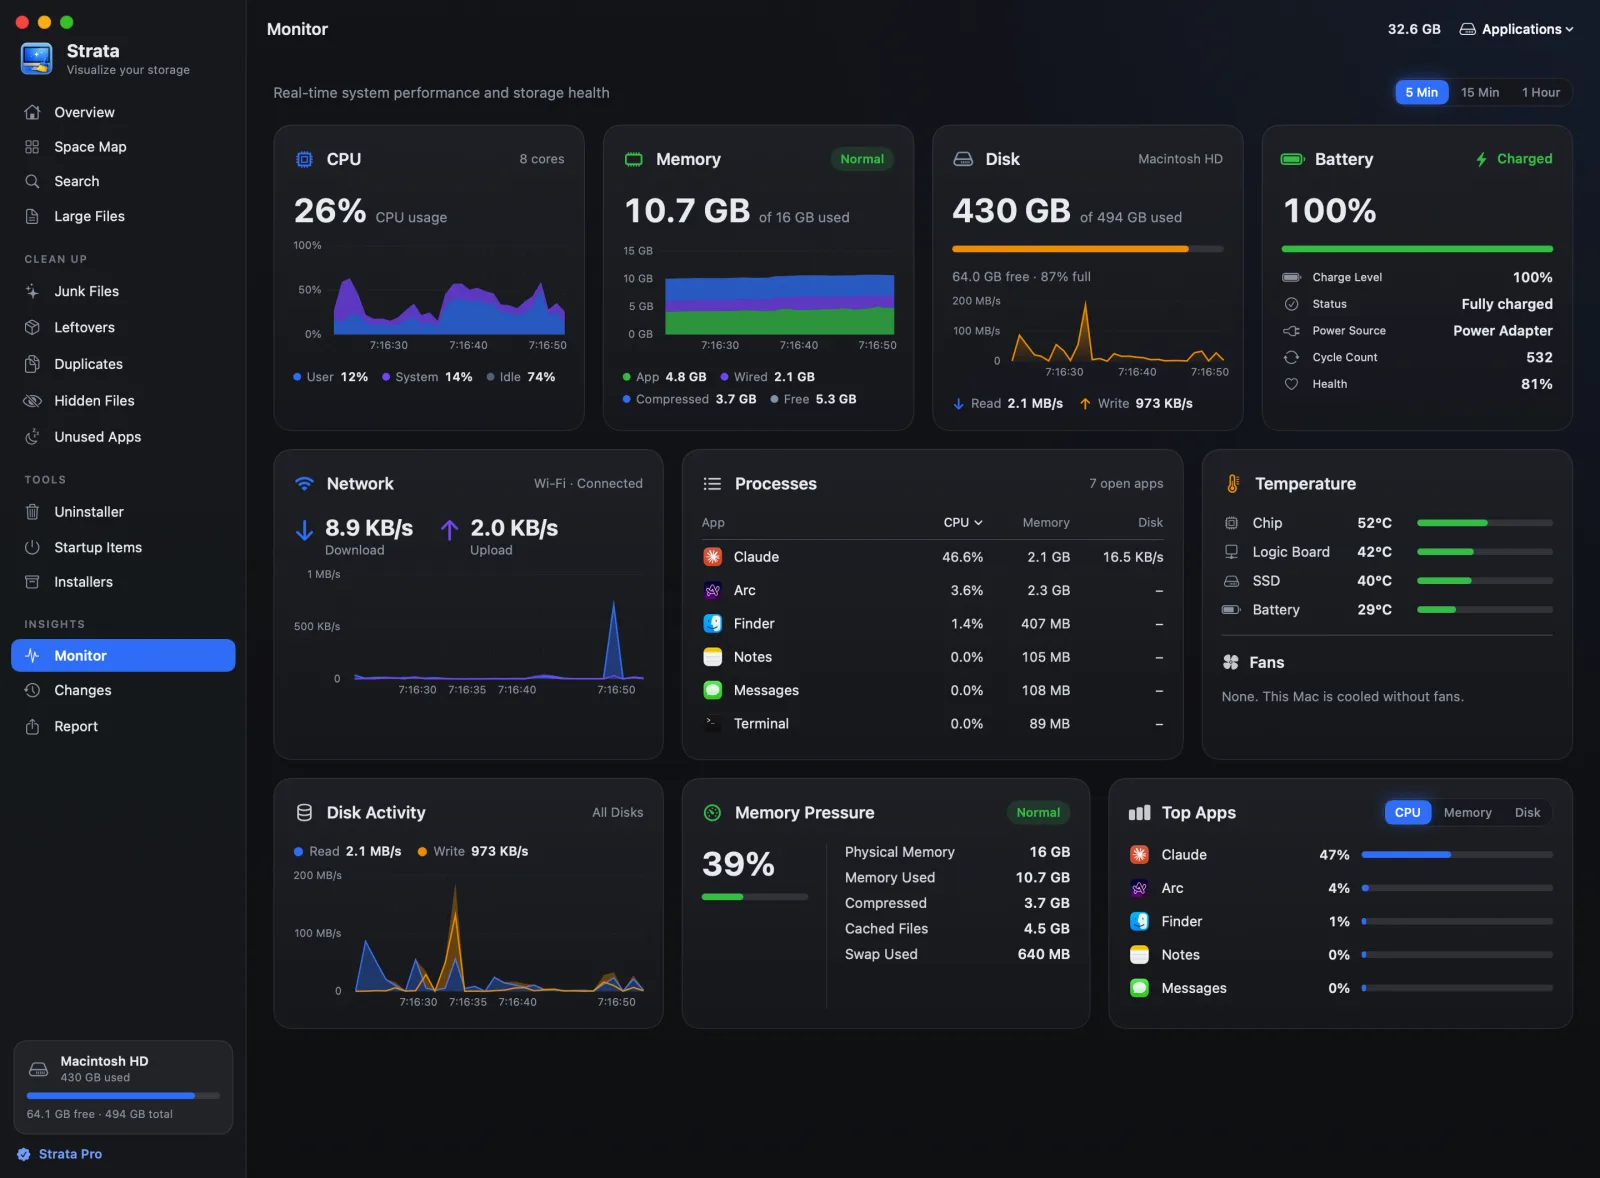The width and height of the screenshot is (1600, 1178).
Task: Select the Search magnifier icon in sidebar
Action: click(32, 181)
